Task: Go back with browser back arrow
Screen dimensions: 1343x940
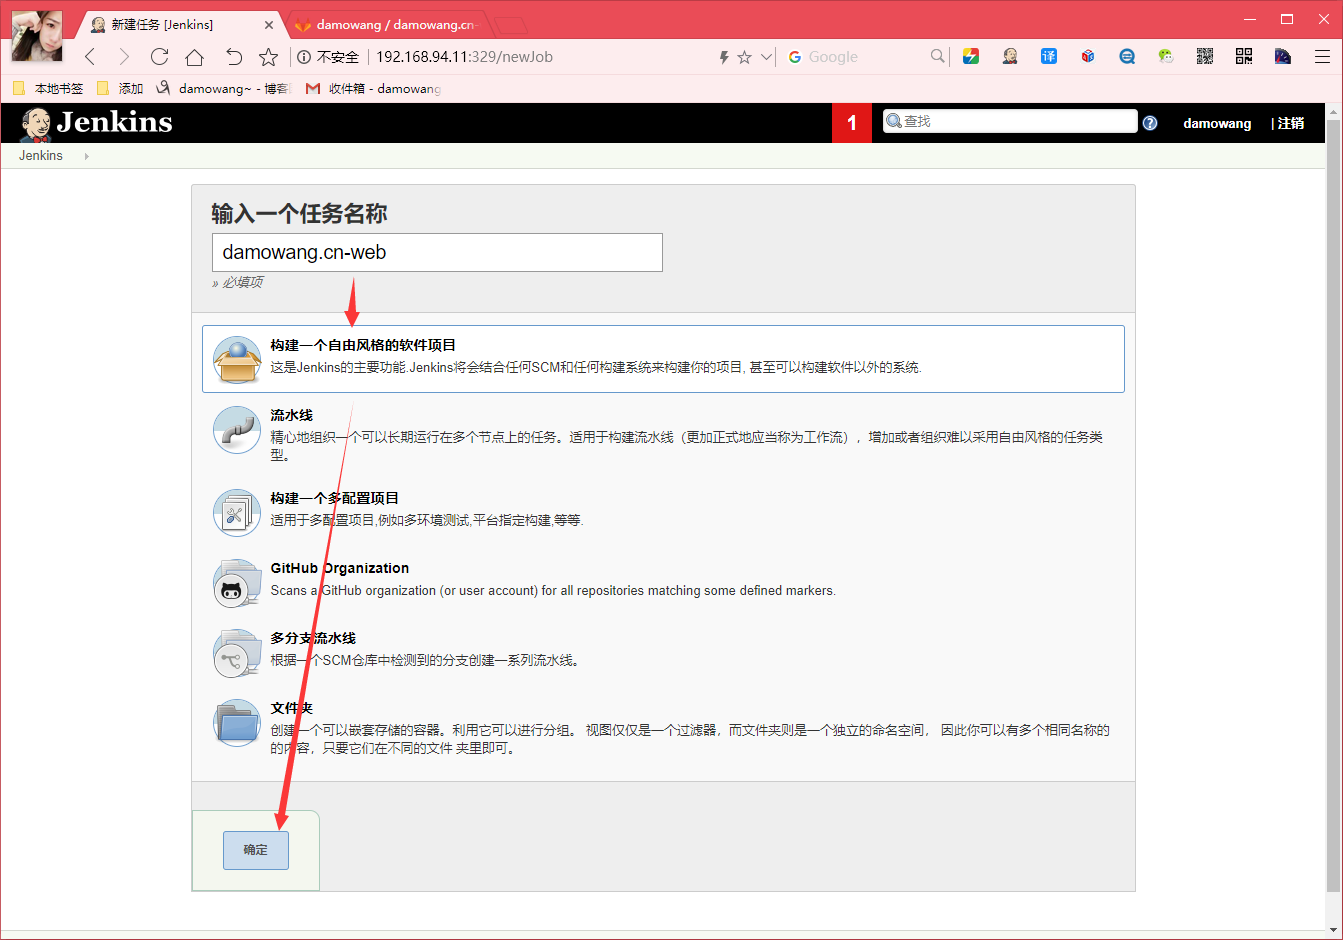Action: [x=90, y=57]
